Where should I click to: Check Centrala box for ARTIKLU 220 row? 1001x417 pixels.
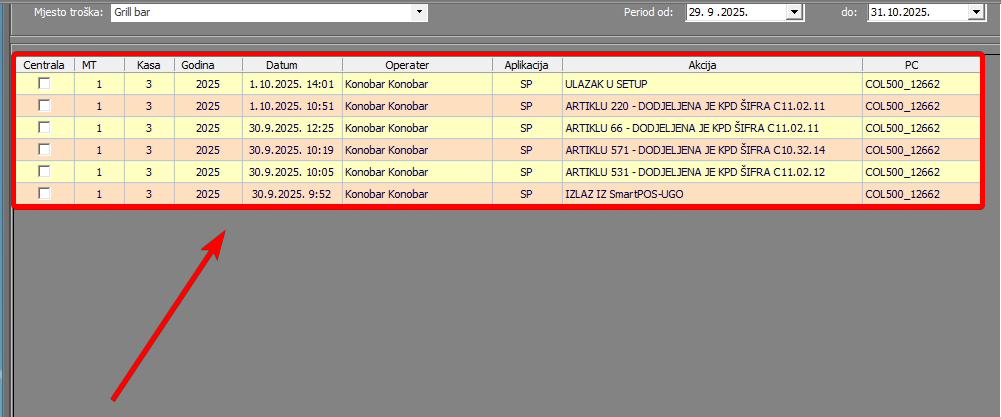[x=44, y=105]
